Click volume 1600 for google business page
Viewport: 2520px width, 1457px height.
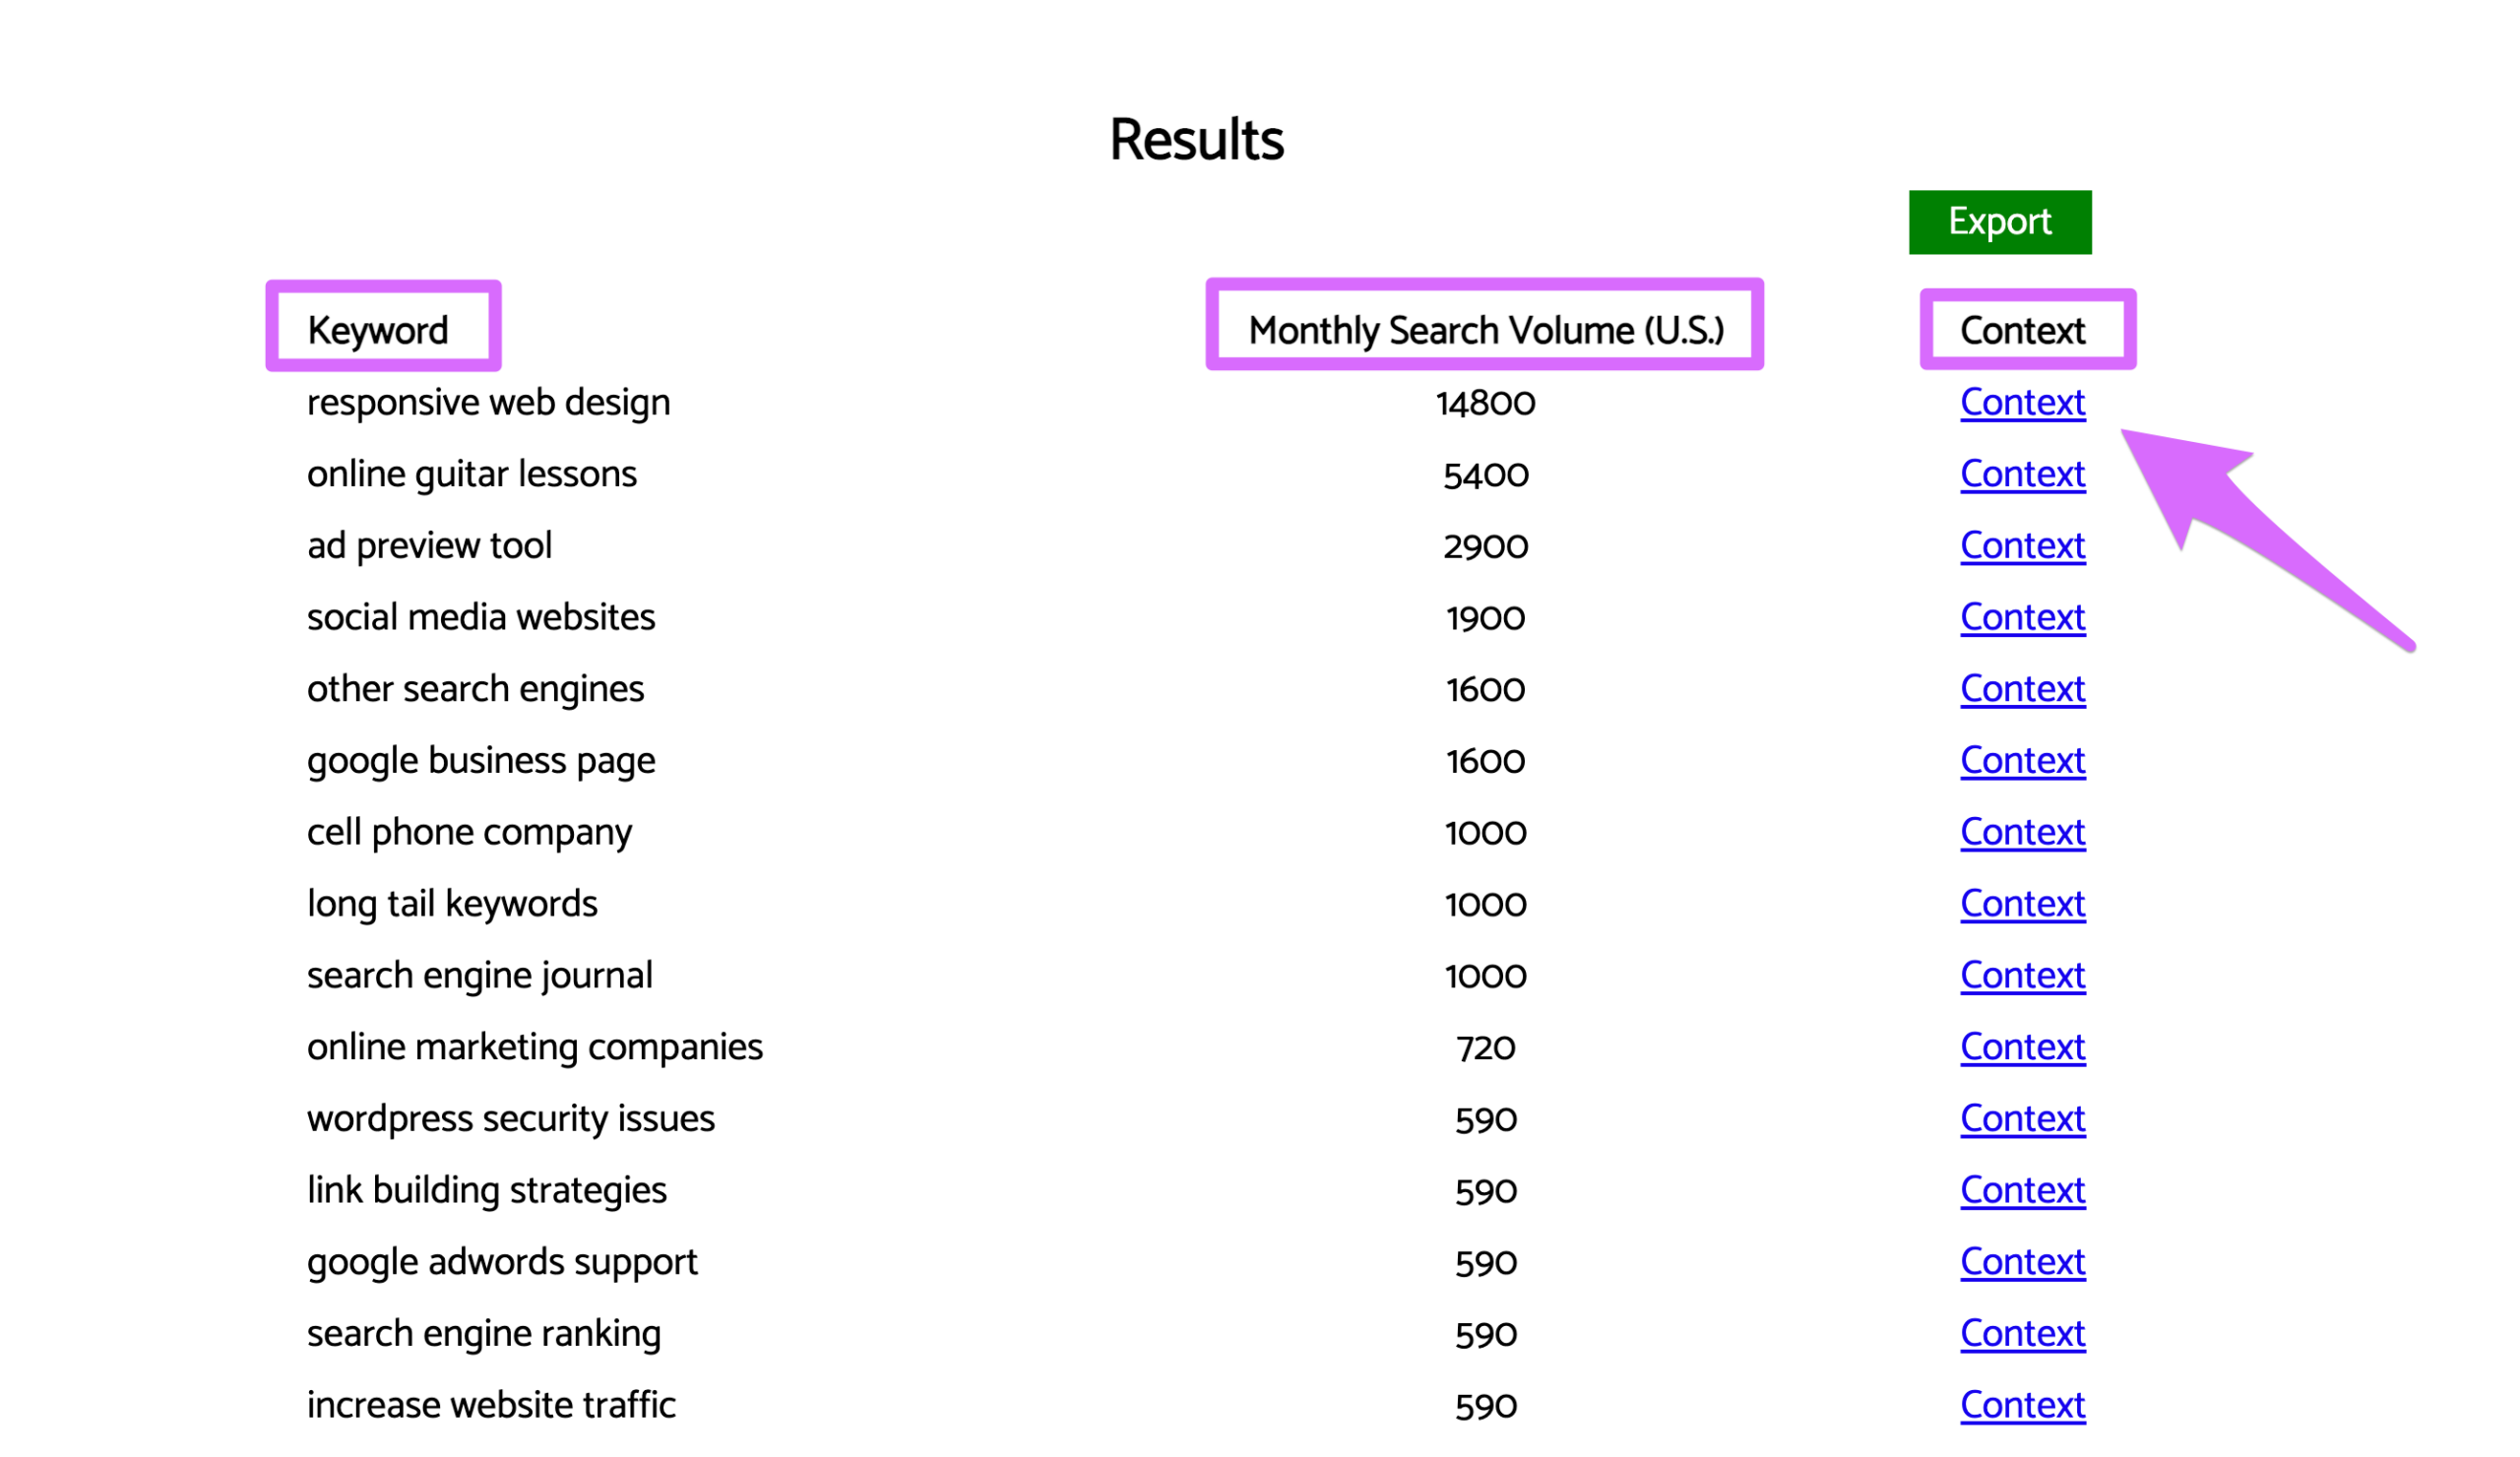click(x=1485, y=762)
